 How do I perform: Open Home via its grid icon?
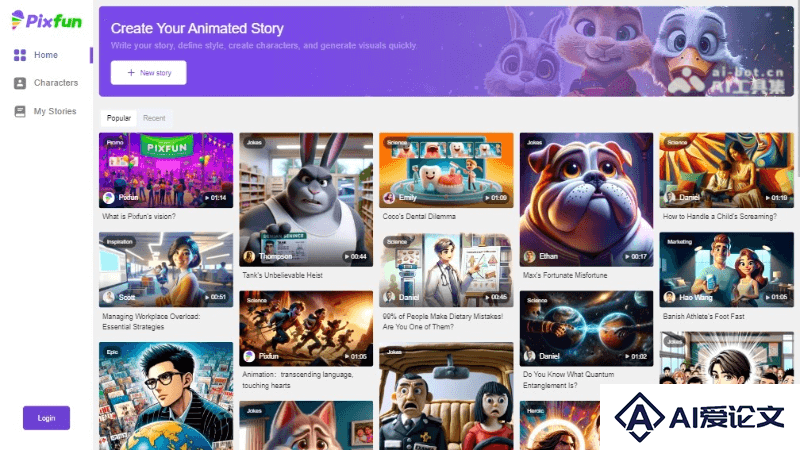(20, 55)
